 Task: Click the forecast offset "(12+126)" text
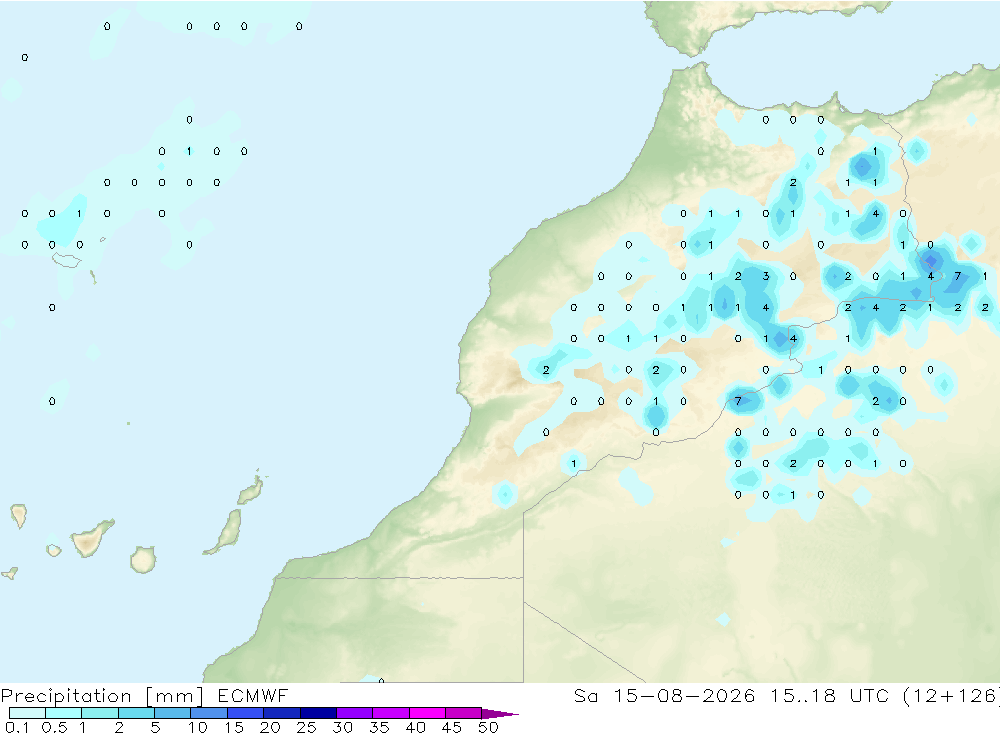[x=950, y=696]
